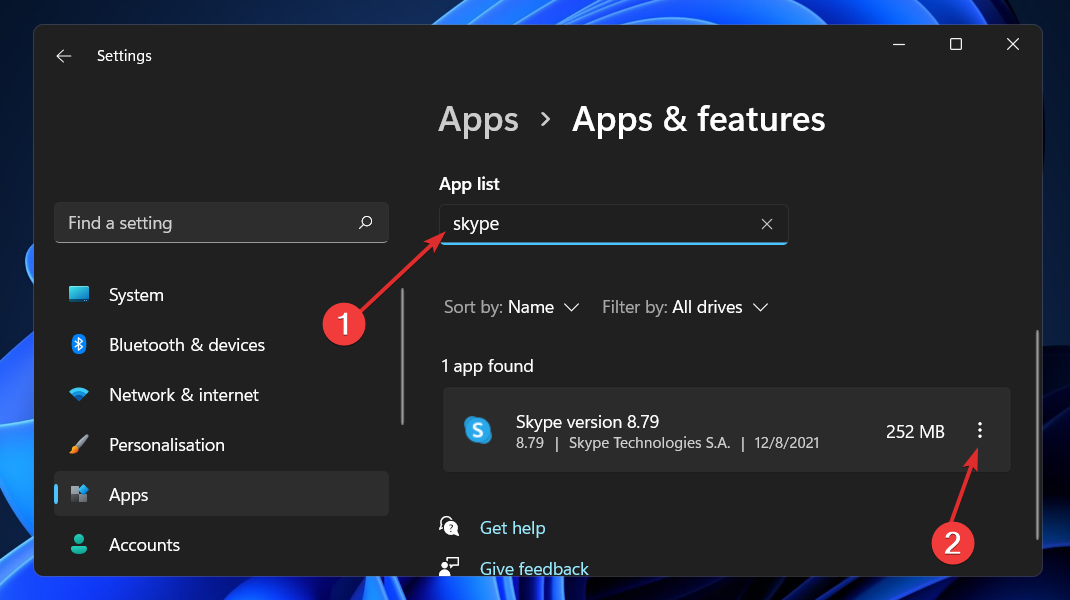Open Network & internet category

click(x=221, y=395)
